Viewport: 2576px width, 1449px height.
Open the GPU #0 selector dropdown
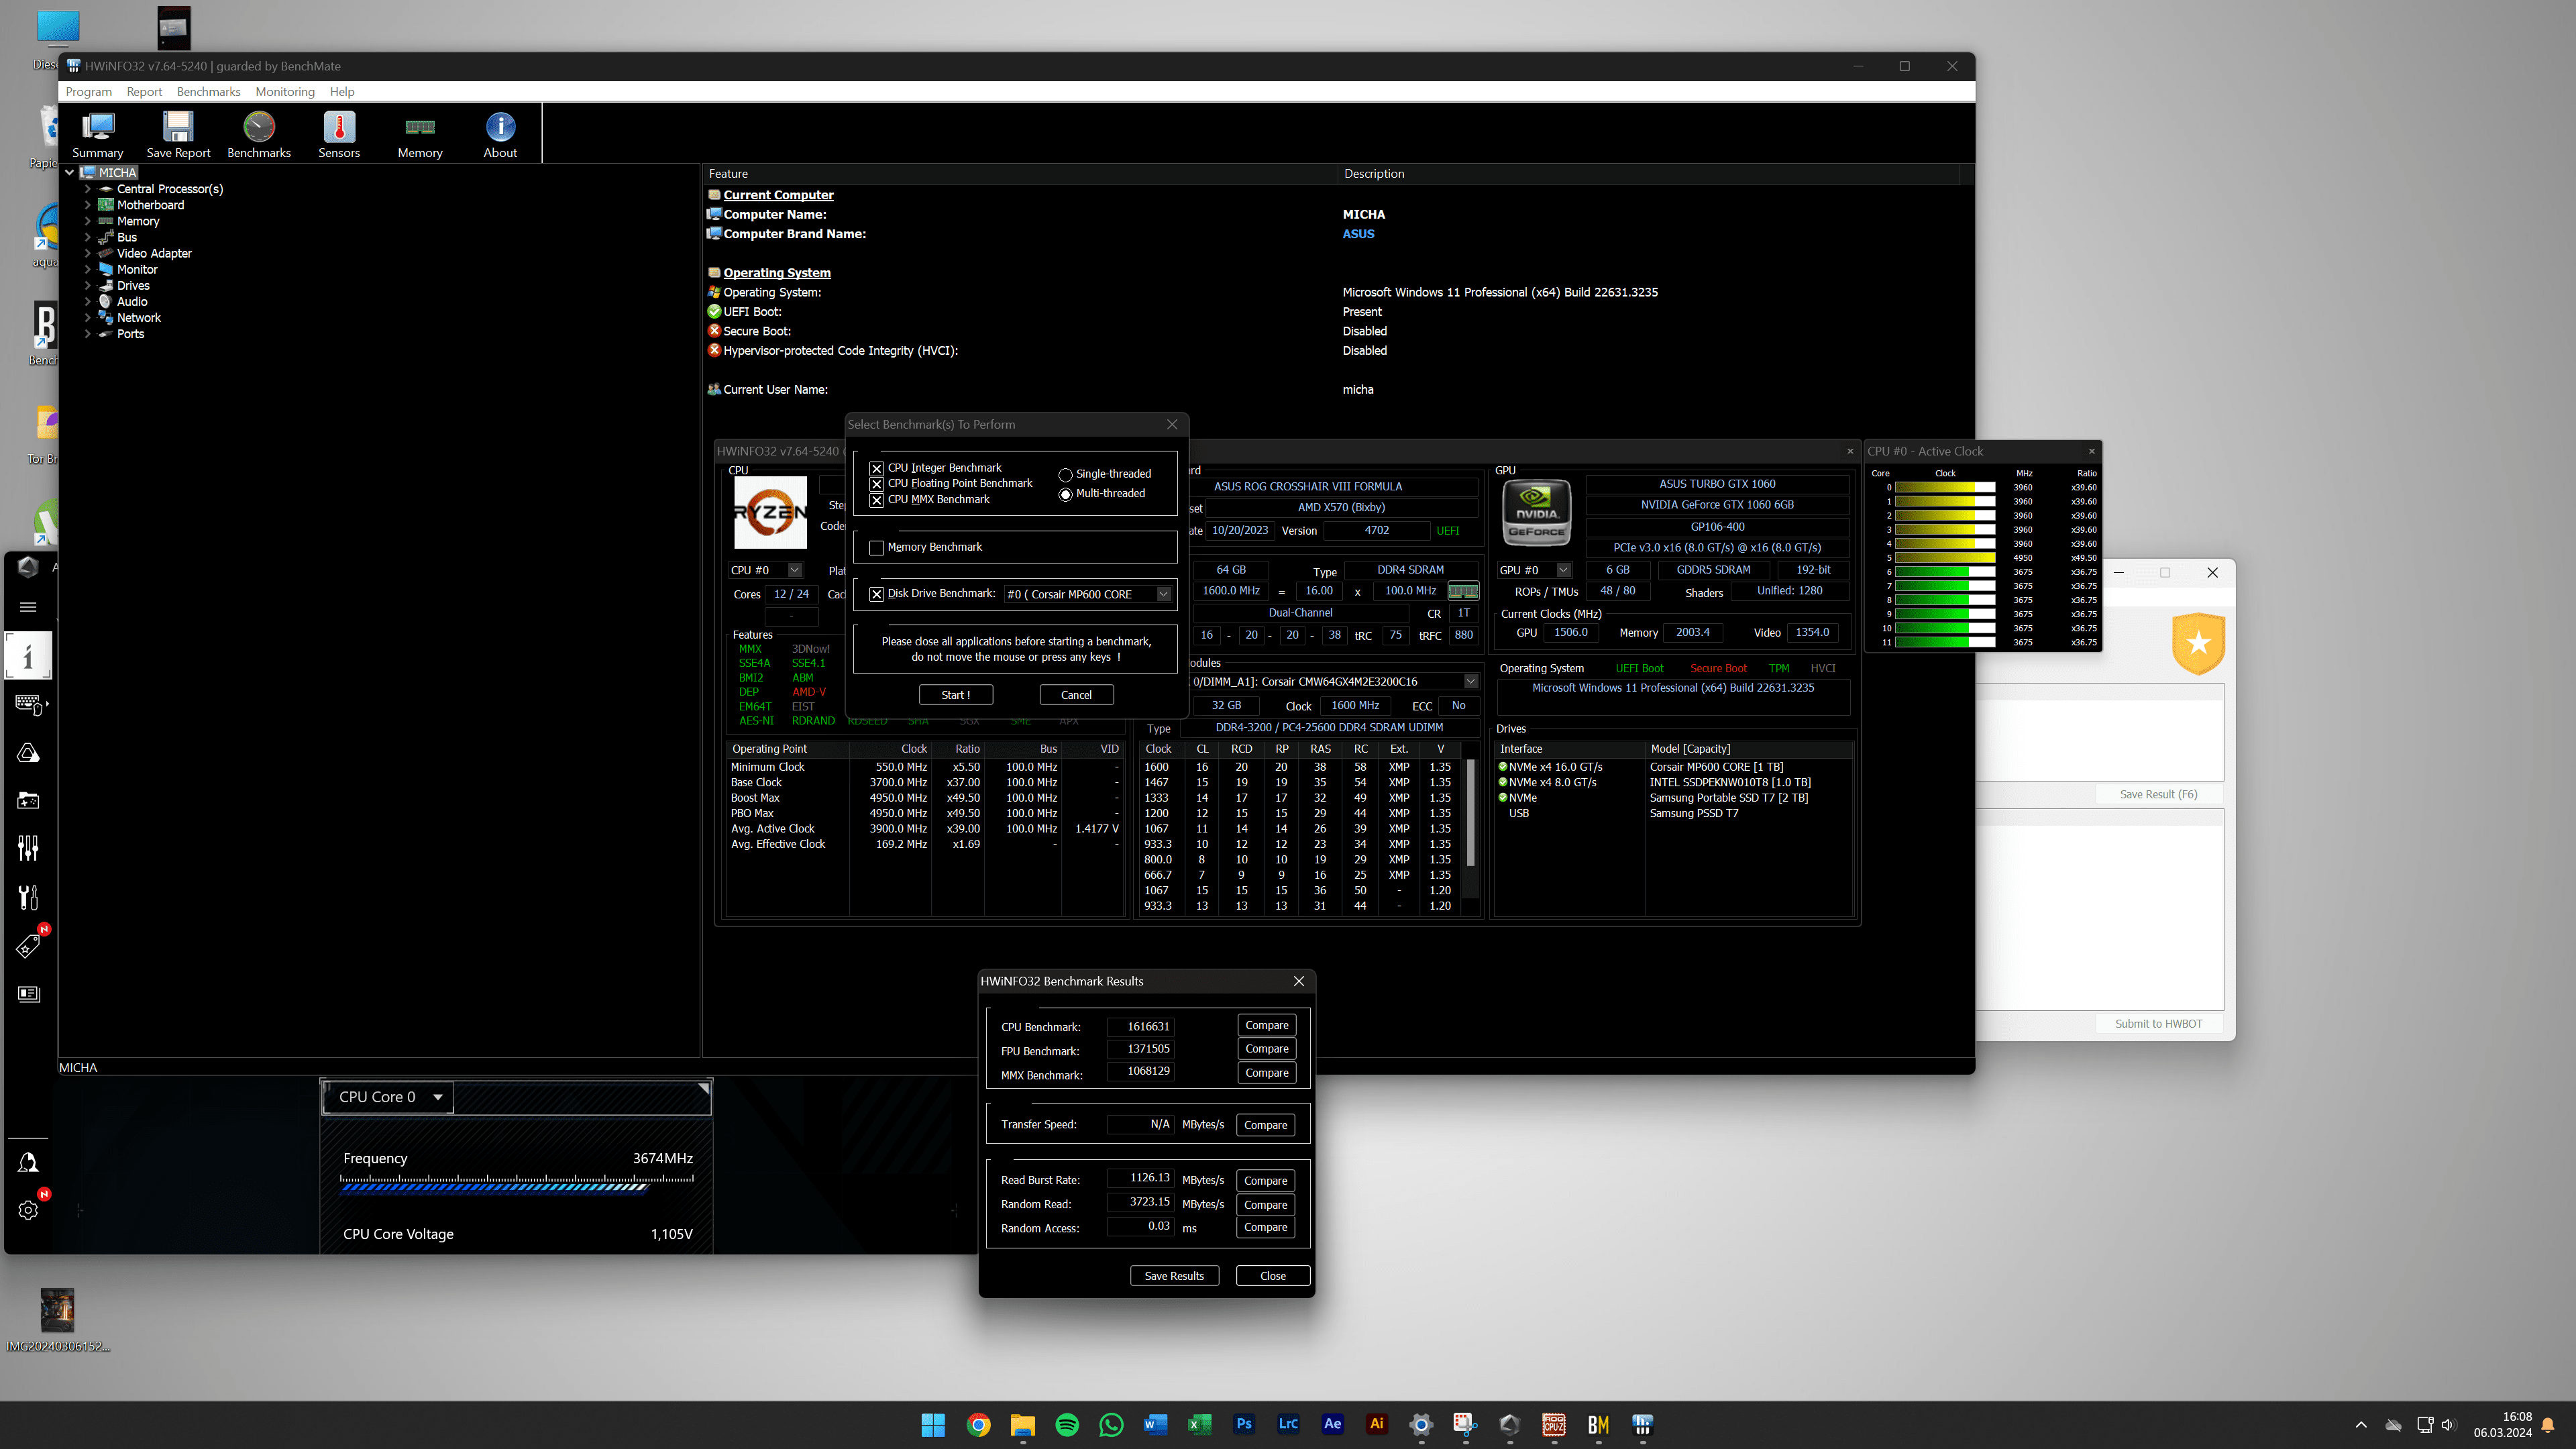pos(1563,570)
